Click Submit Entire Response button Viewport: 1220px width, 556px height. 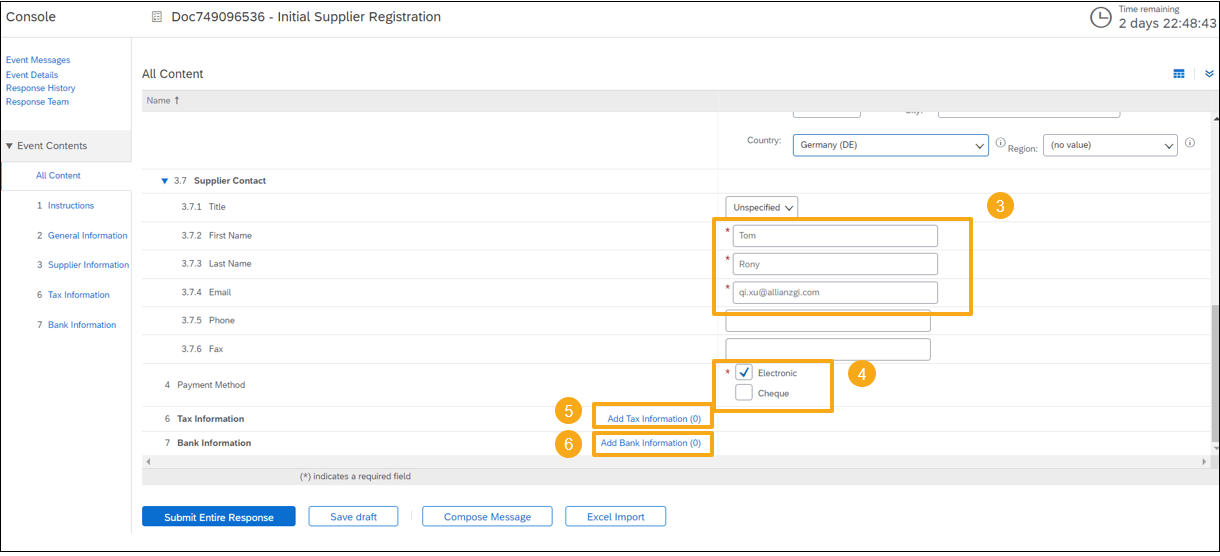point(219,517)
